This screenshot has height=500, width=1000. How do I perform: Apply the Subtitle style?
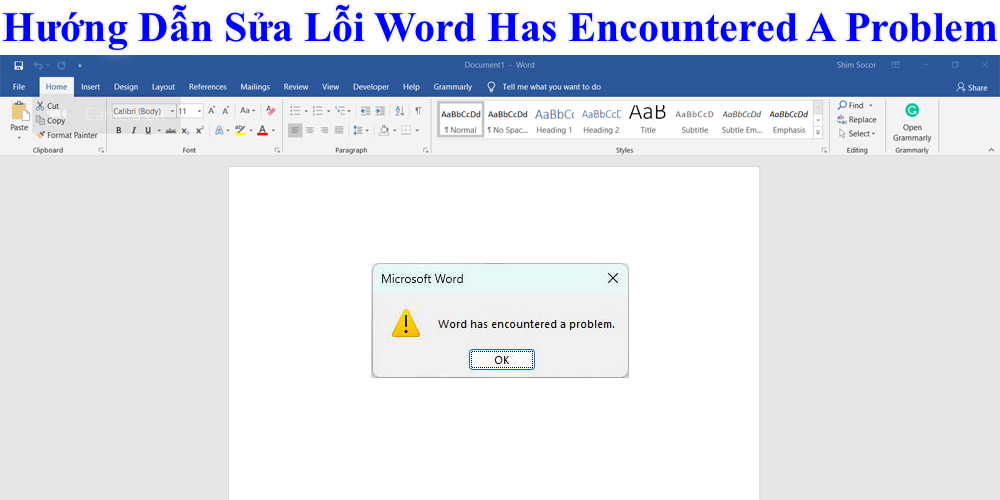click(x=695, y=120)
